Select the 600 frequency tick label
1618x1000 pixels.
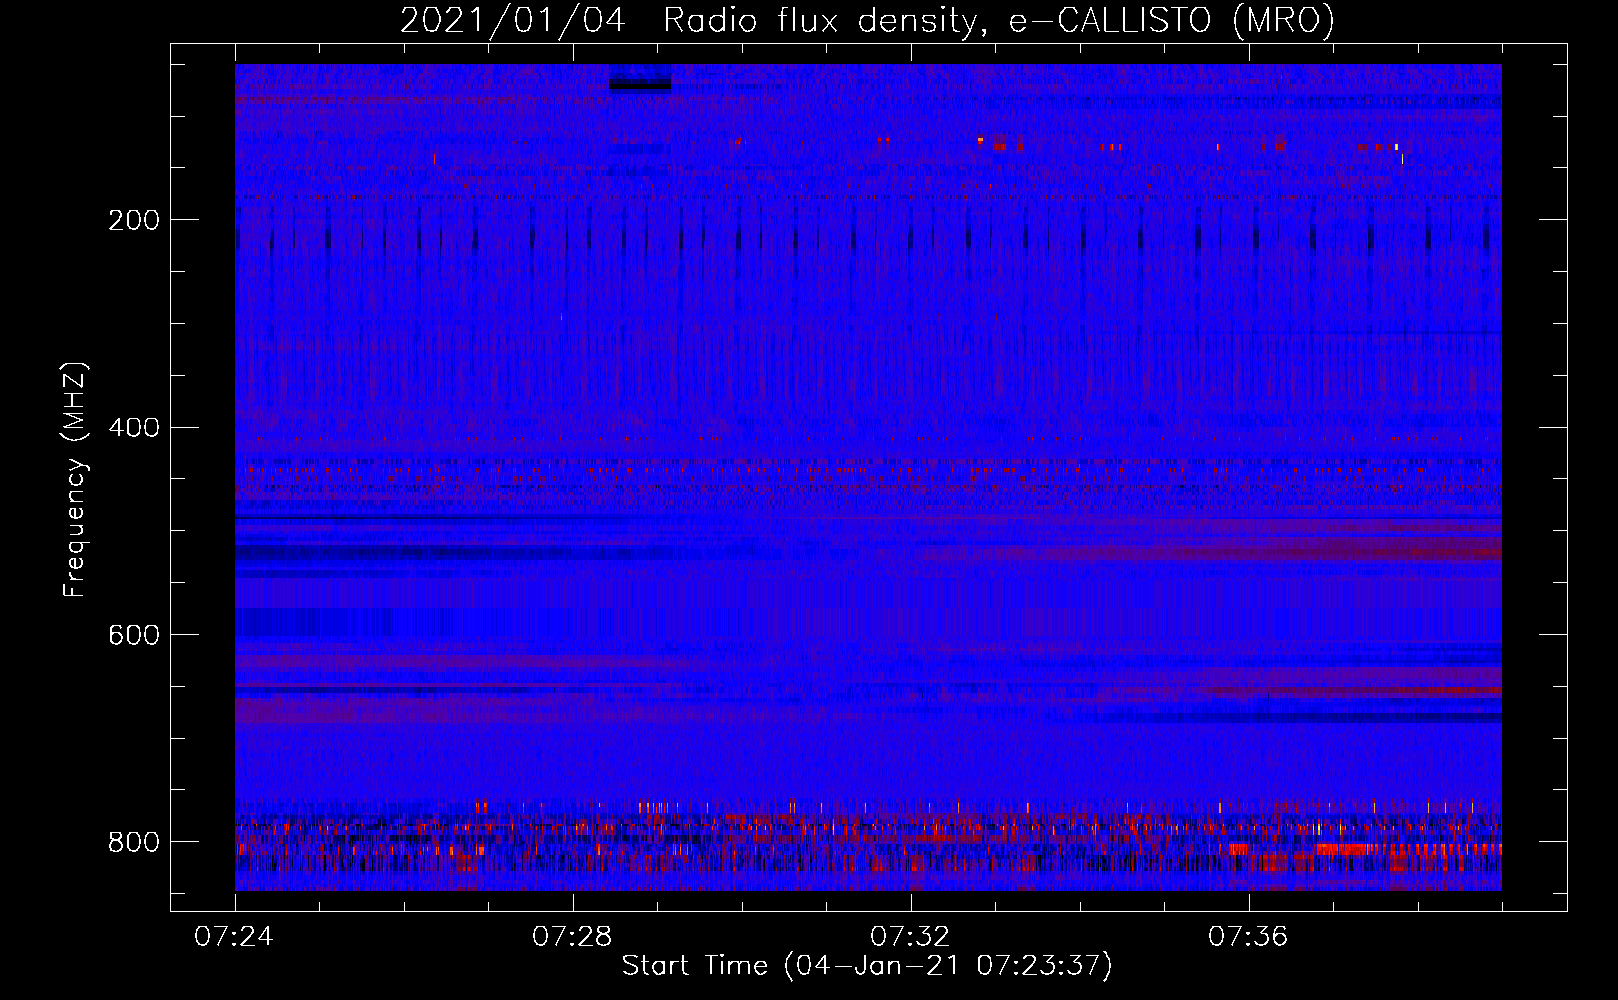pos(134,636)
